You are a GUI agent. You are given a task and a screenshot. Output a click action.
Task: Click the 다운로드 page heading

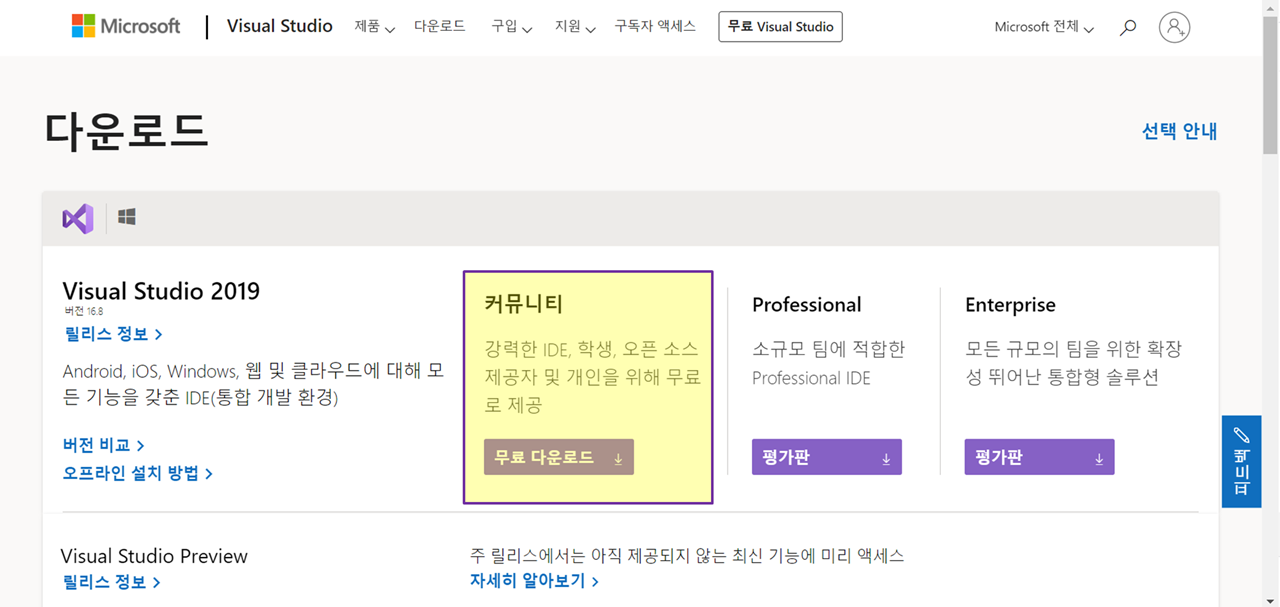[x=126, y=131]
